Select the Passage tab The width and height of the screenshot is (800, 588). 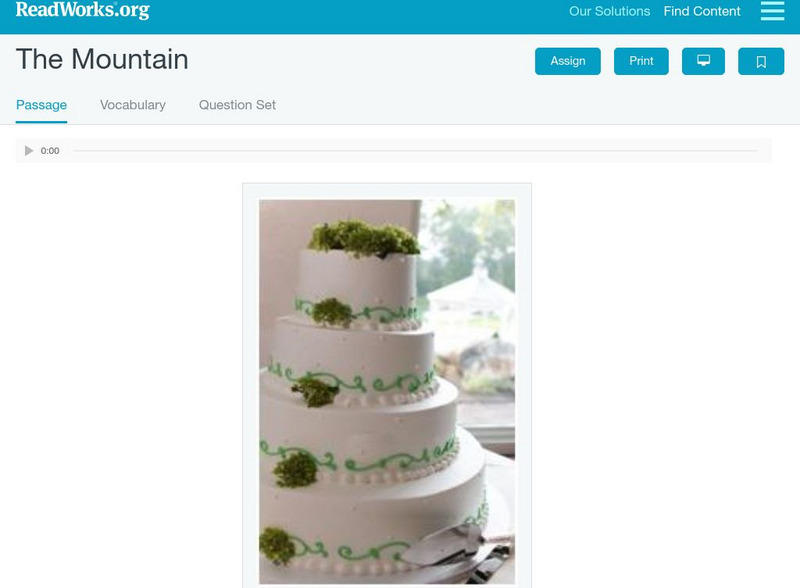point(41,105)
